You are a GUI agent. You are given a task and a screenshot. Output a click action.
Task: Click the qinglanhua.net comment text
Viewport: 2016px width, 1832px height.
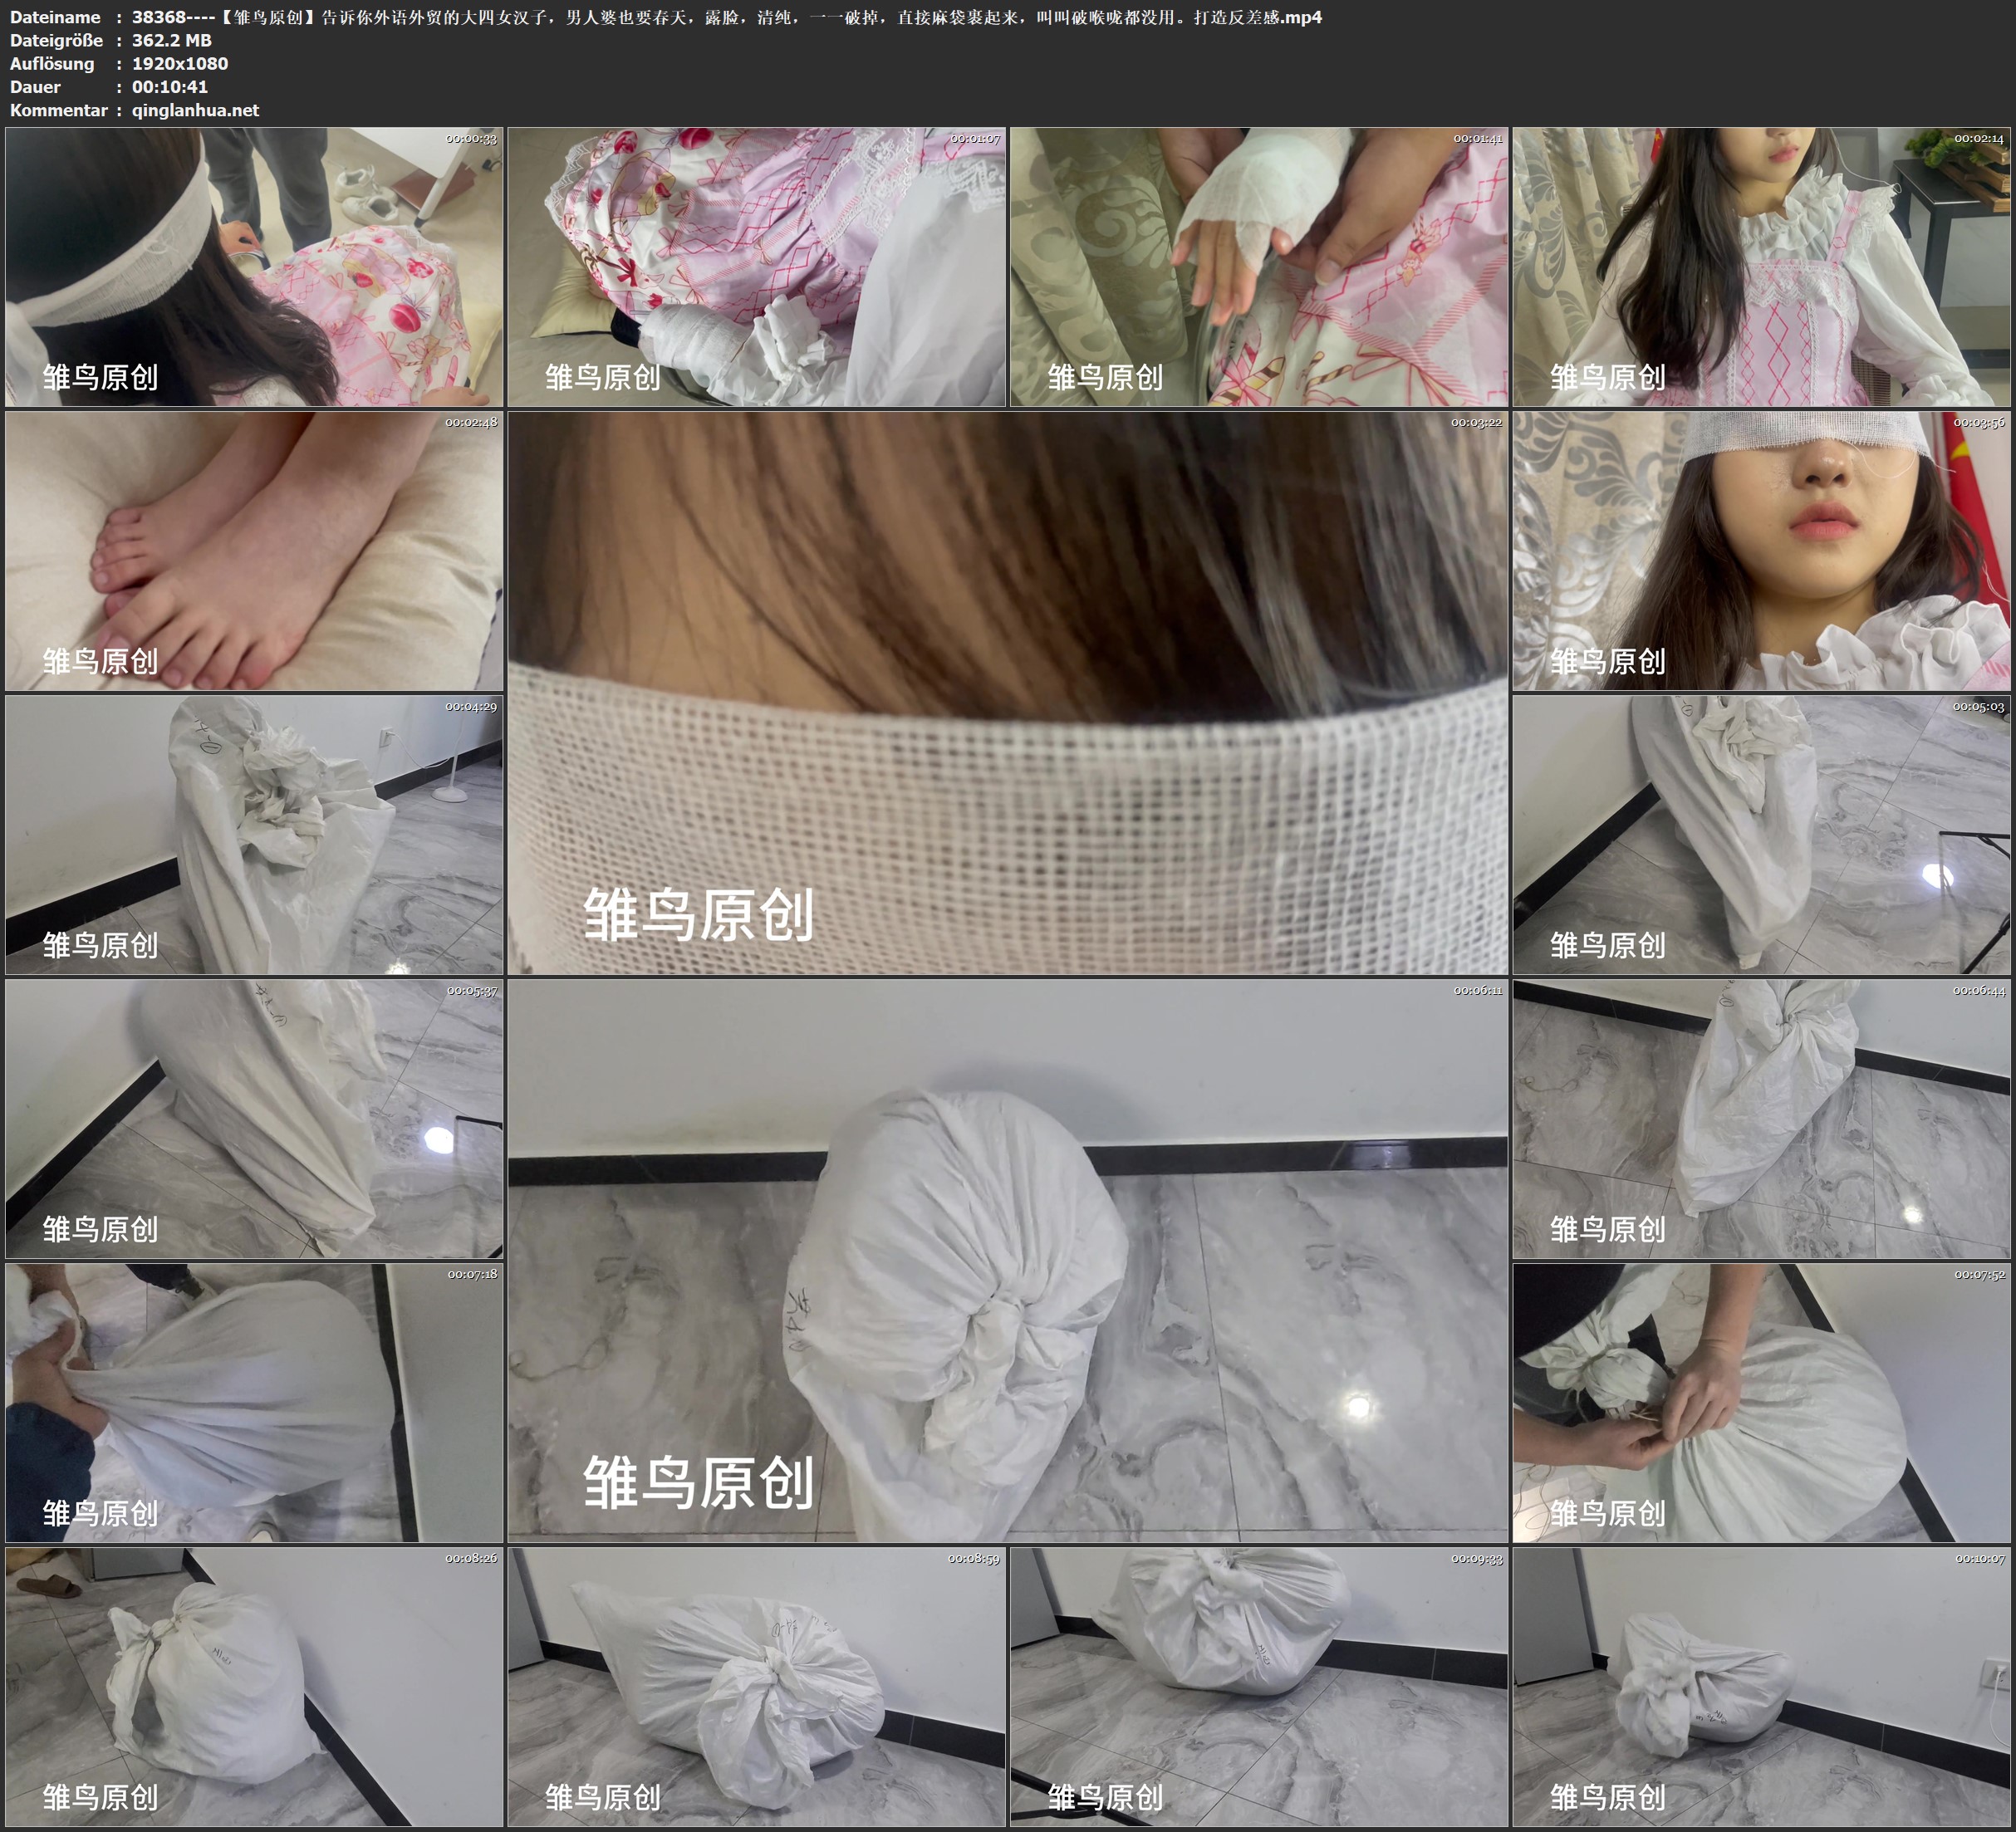[x=195, y=110]
